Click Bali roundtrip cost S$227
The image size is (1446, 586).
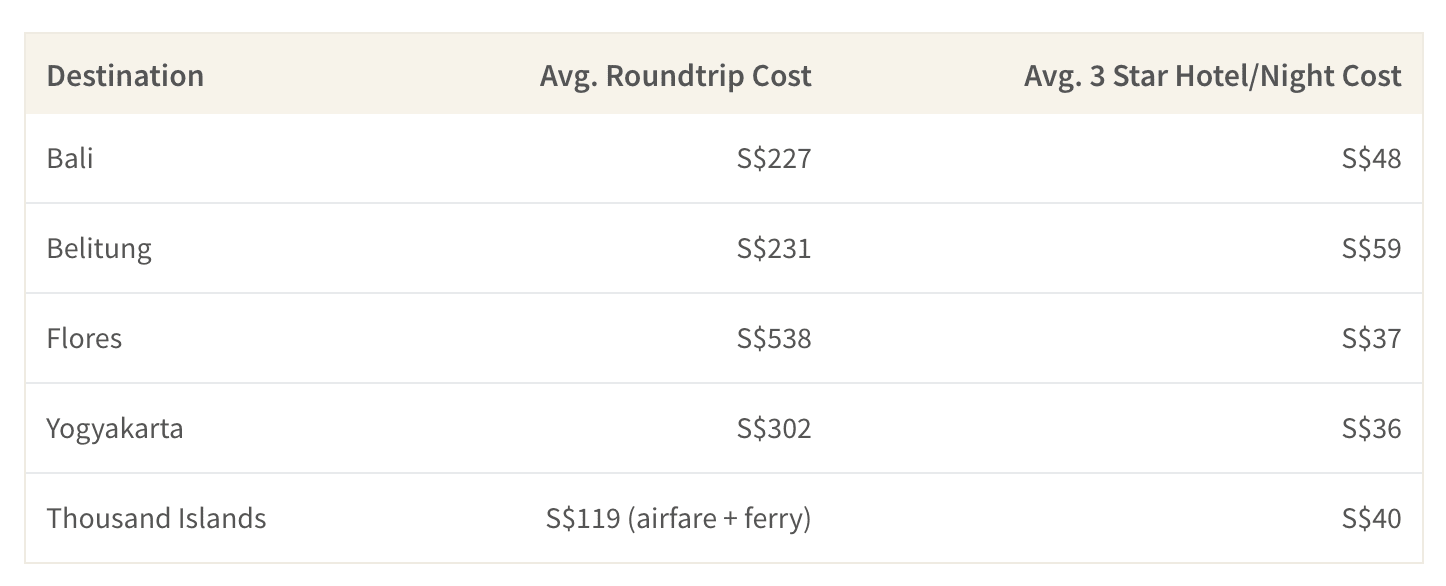coord(774,158)
